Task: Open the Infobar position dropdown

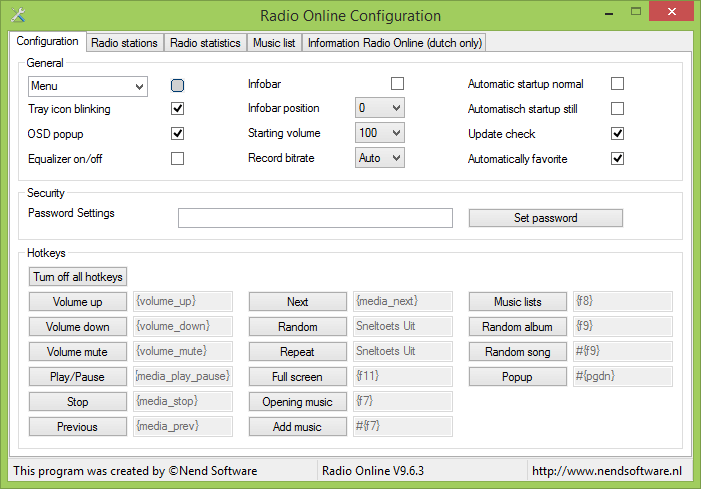Action: (x=380, y=108)
